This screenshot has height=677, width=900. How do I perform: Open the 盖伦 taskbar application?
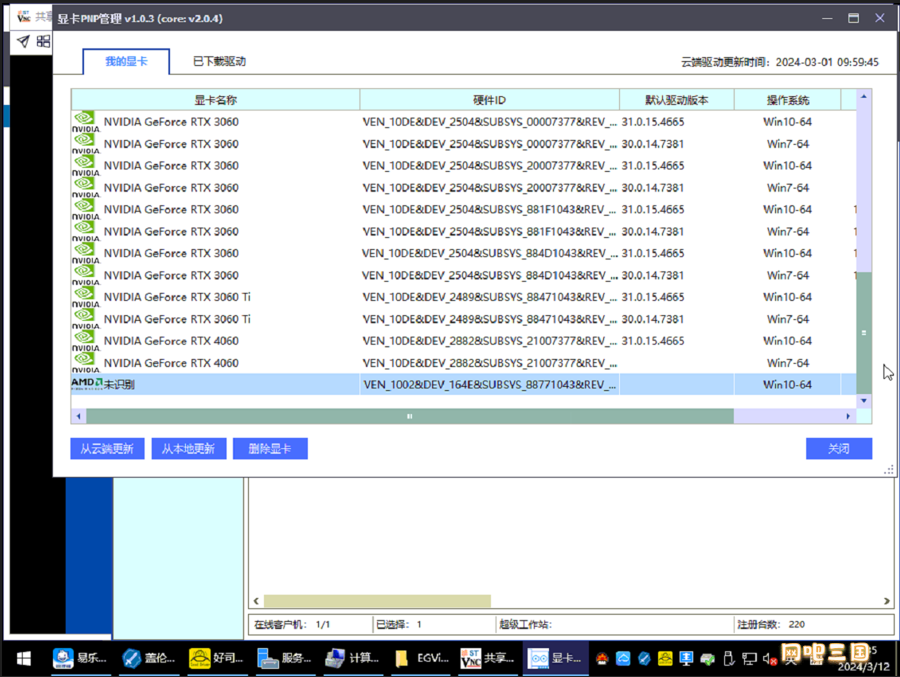pyautogui.click(x=148, y=659)
